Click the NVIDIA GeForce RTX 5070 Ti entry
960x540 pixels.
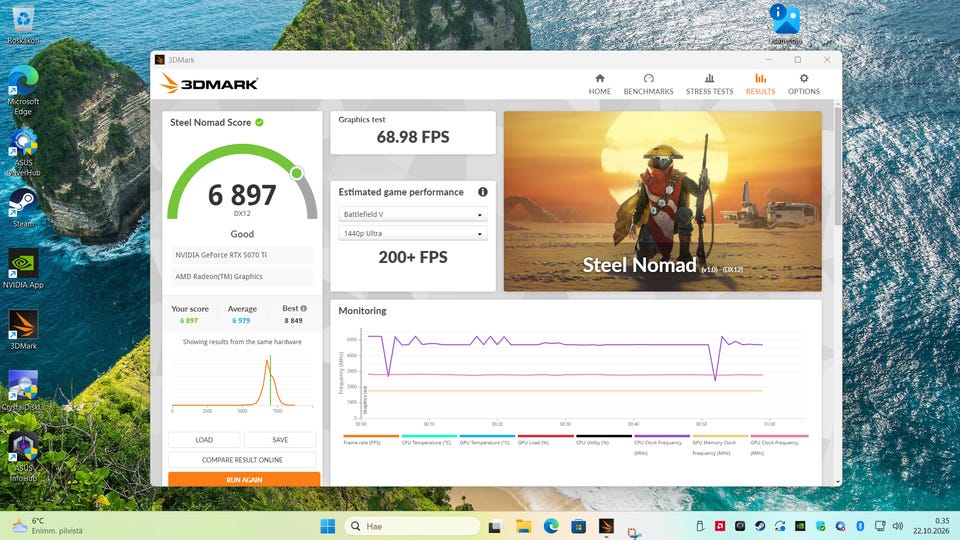pyautogui.click(x=242, y=255)
